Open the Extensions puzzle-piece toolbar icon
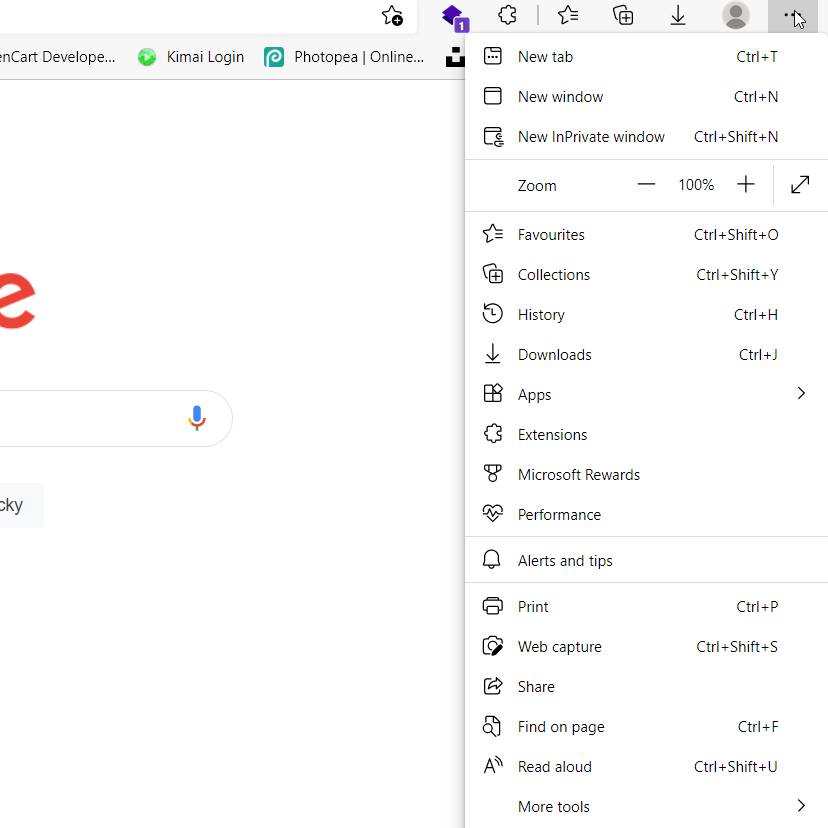Screen dimensions: 828x828 (507, 16)
